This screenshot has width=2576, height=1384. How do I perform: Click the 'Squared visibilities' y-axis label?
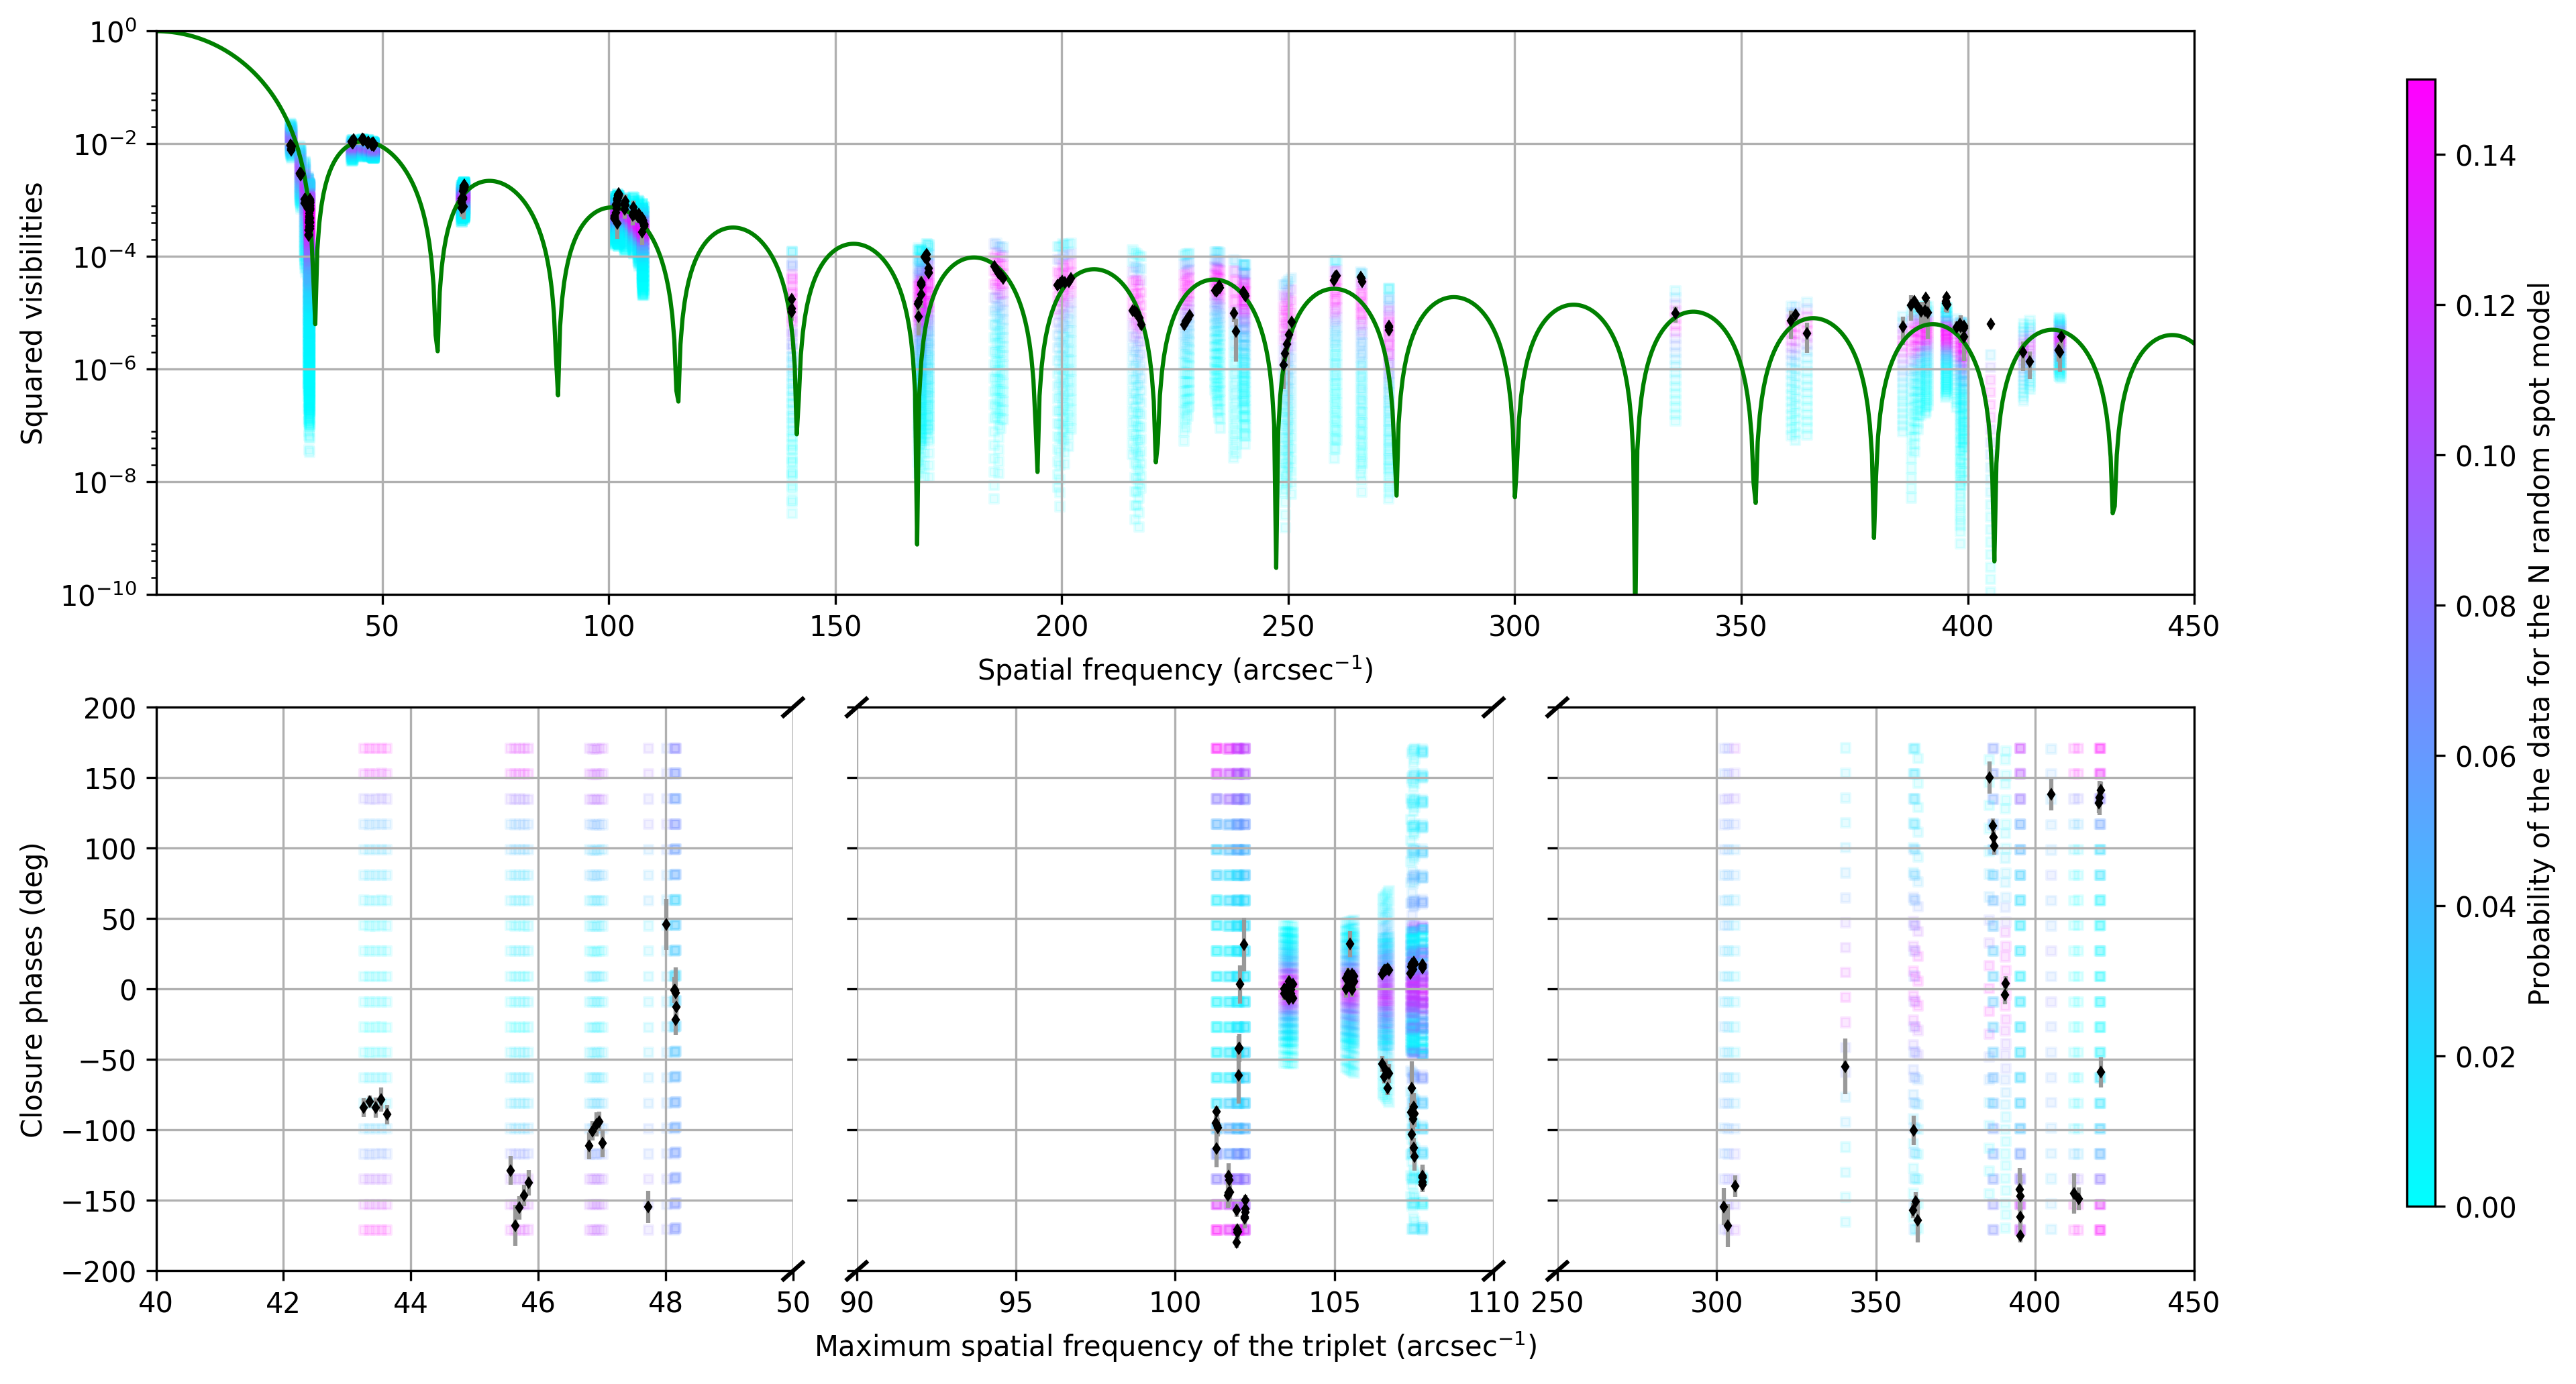[x=32, y=313]
